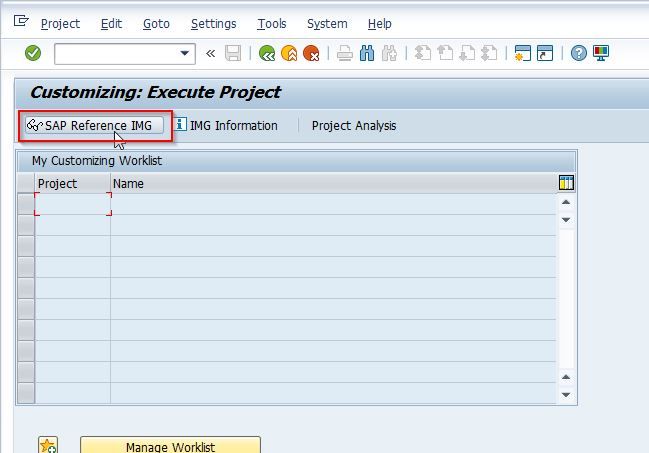Click the topmost scroll up arrow of worklist
Screen dimensions: 649x453
click(566, 202)
